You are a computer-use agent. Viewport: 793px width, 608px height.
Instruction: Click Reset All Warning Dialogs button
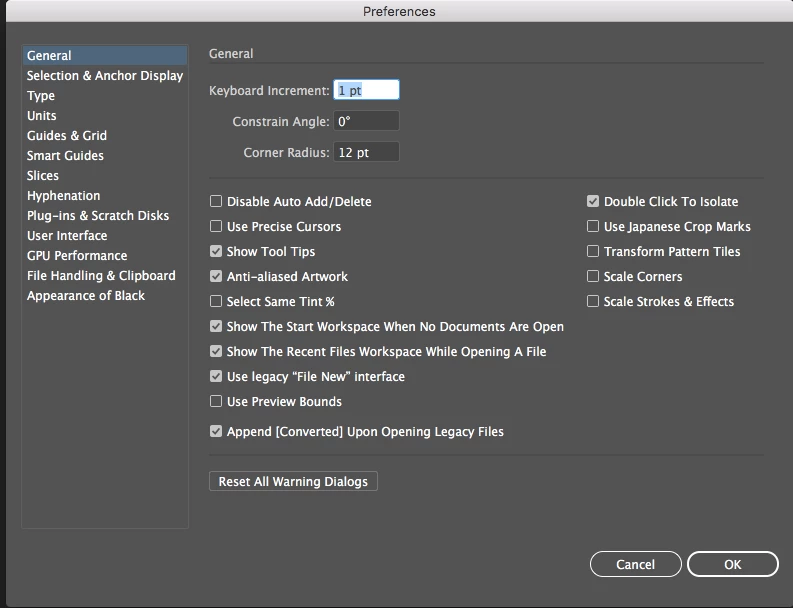click(293, 482)
